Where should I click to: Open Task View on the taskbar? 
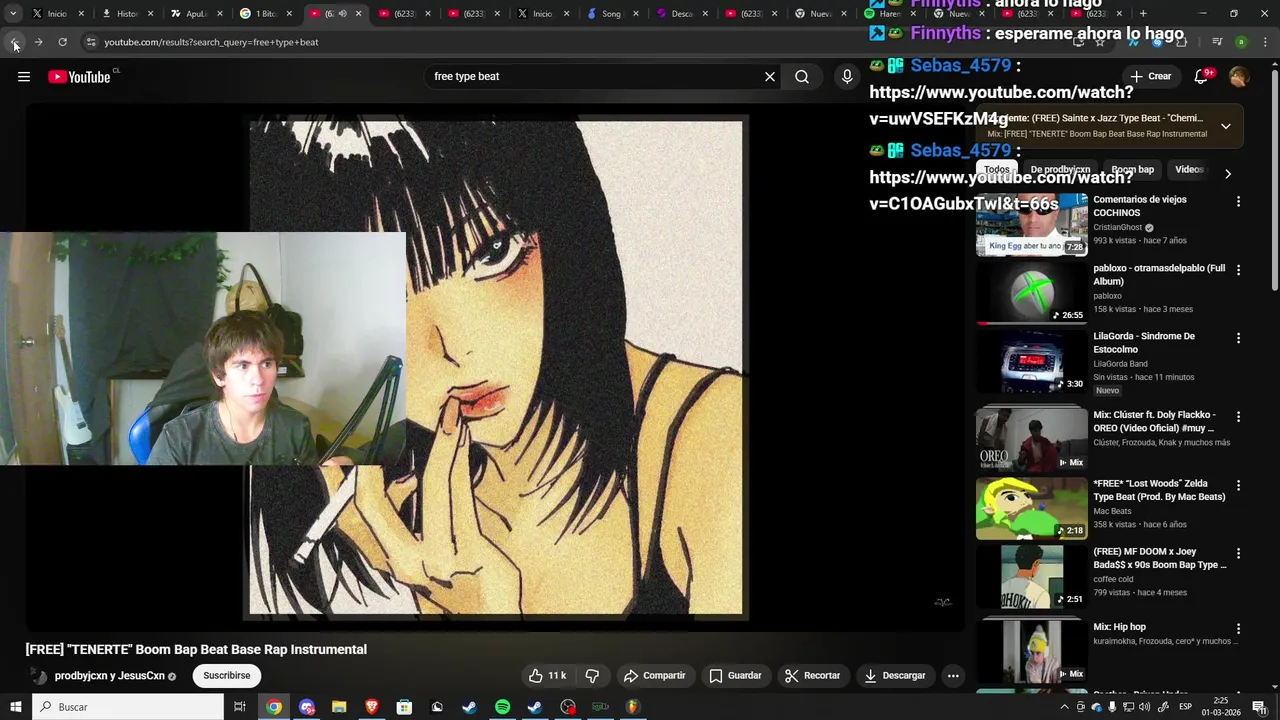[240, 707]
